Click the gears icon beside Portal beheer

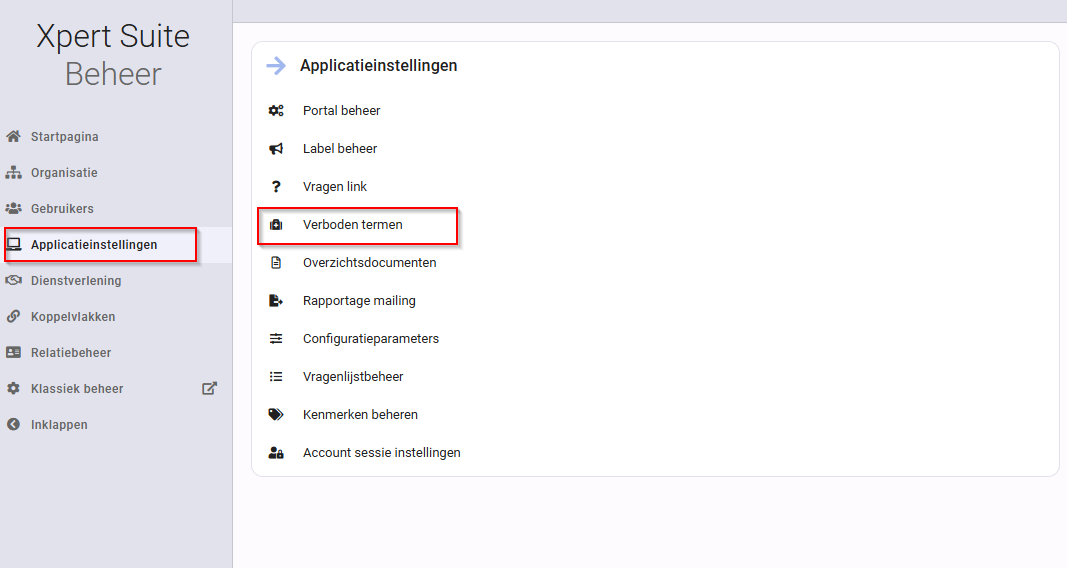pos(276,110)
